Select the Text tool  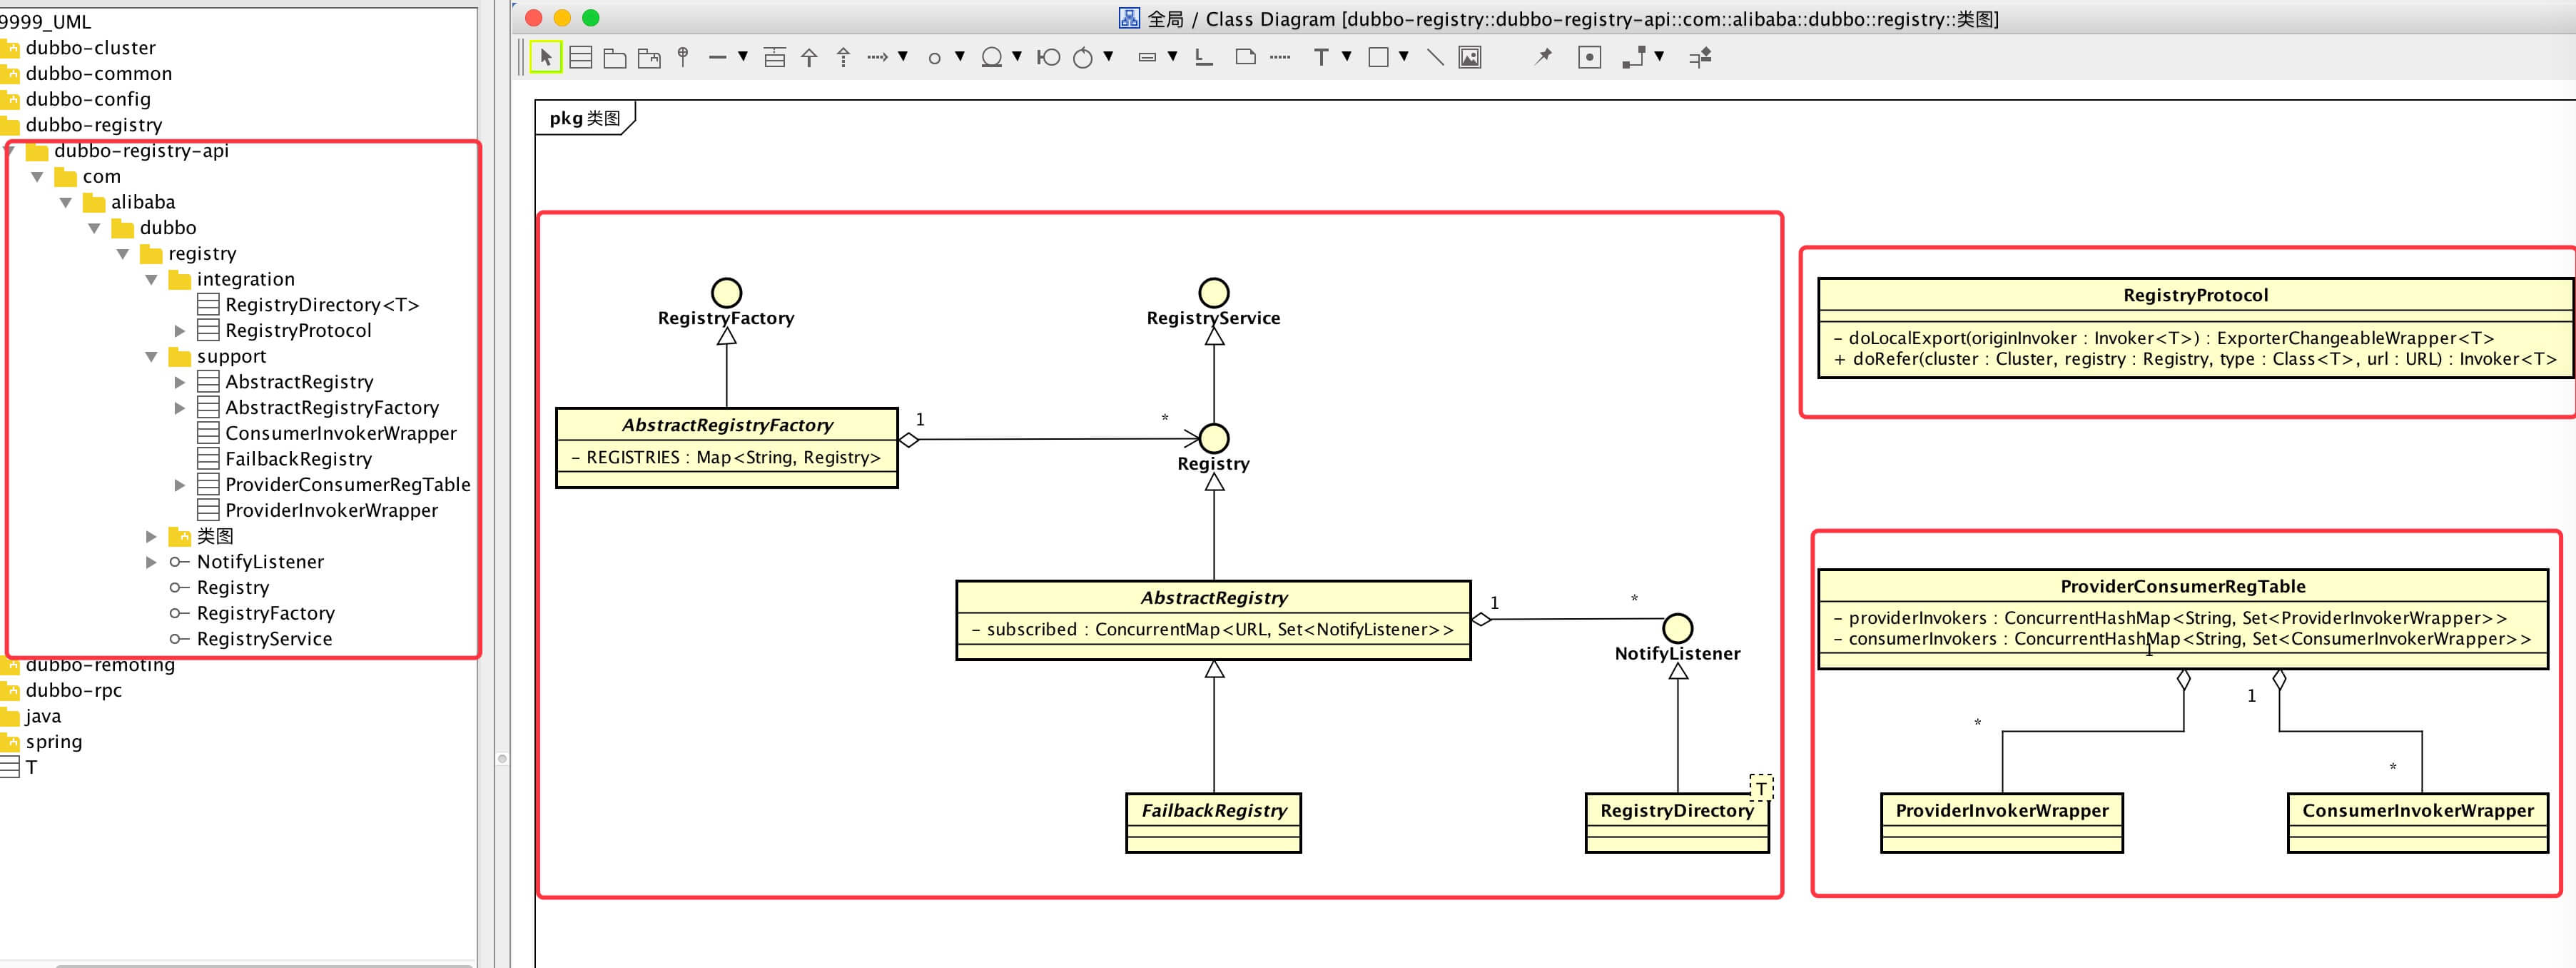click(1321, 57)
